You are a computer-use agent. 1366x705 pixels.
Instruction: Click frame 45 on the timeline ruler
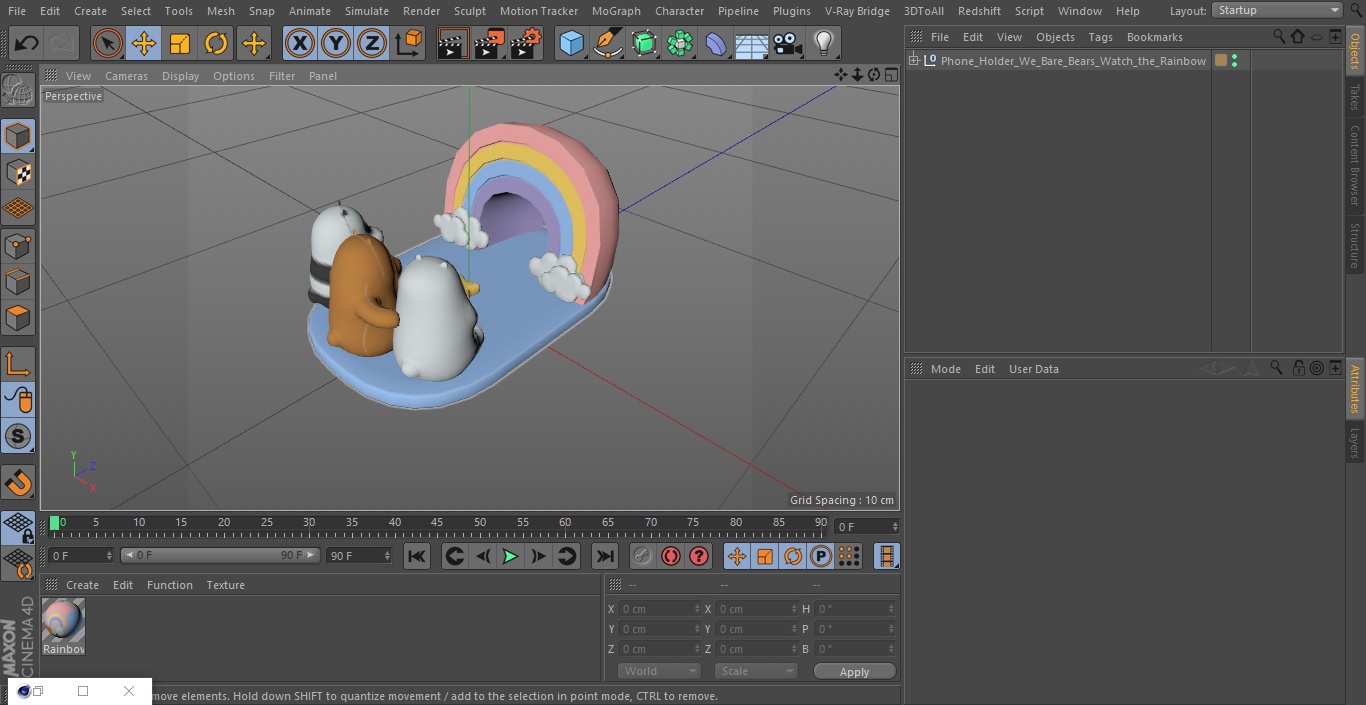coord(437,522)
